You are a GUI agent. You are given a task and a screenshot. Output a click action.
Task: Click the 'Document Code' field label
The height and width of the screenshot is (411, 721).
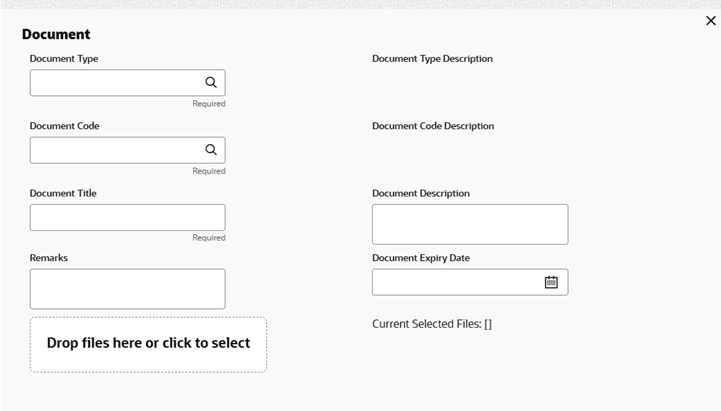point(64,126)
